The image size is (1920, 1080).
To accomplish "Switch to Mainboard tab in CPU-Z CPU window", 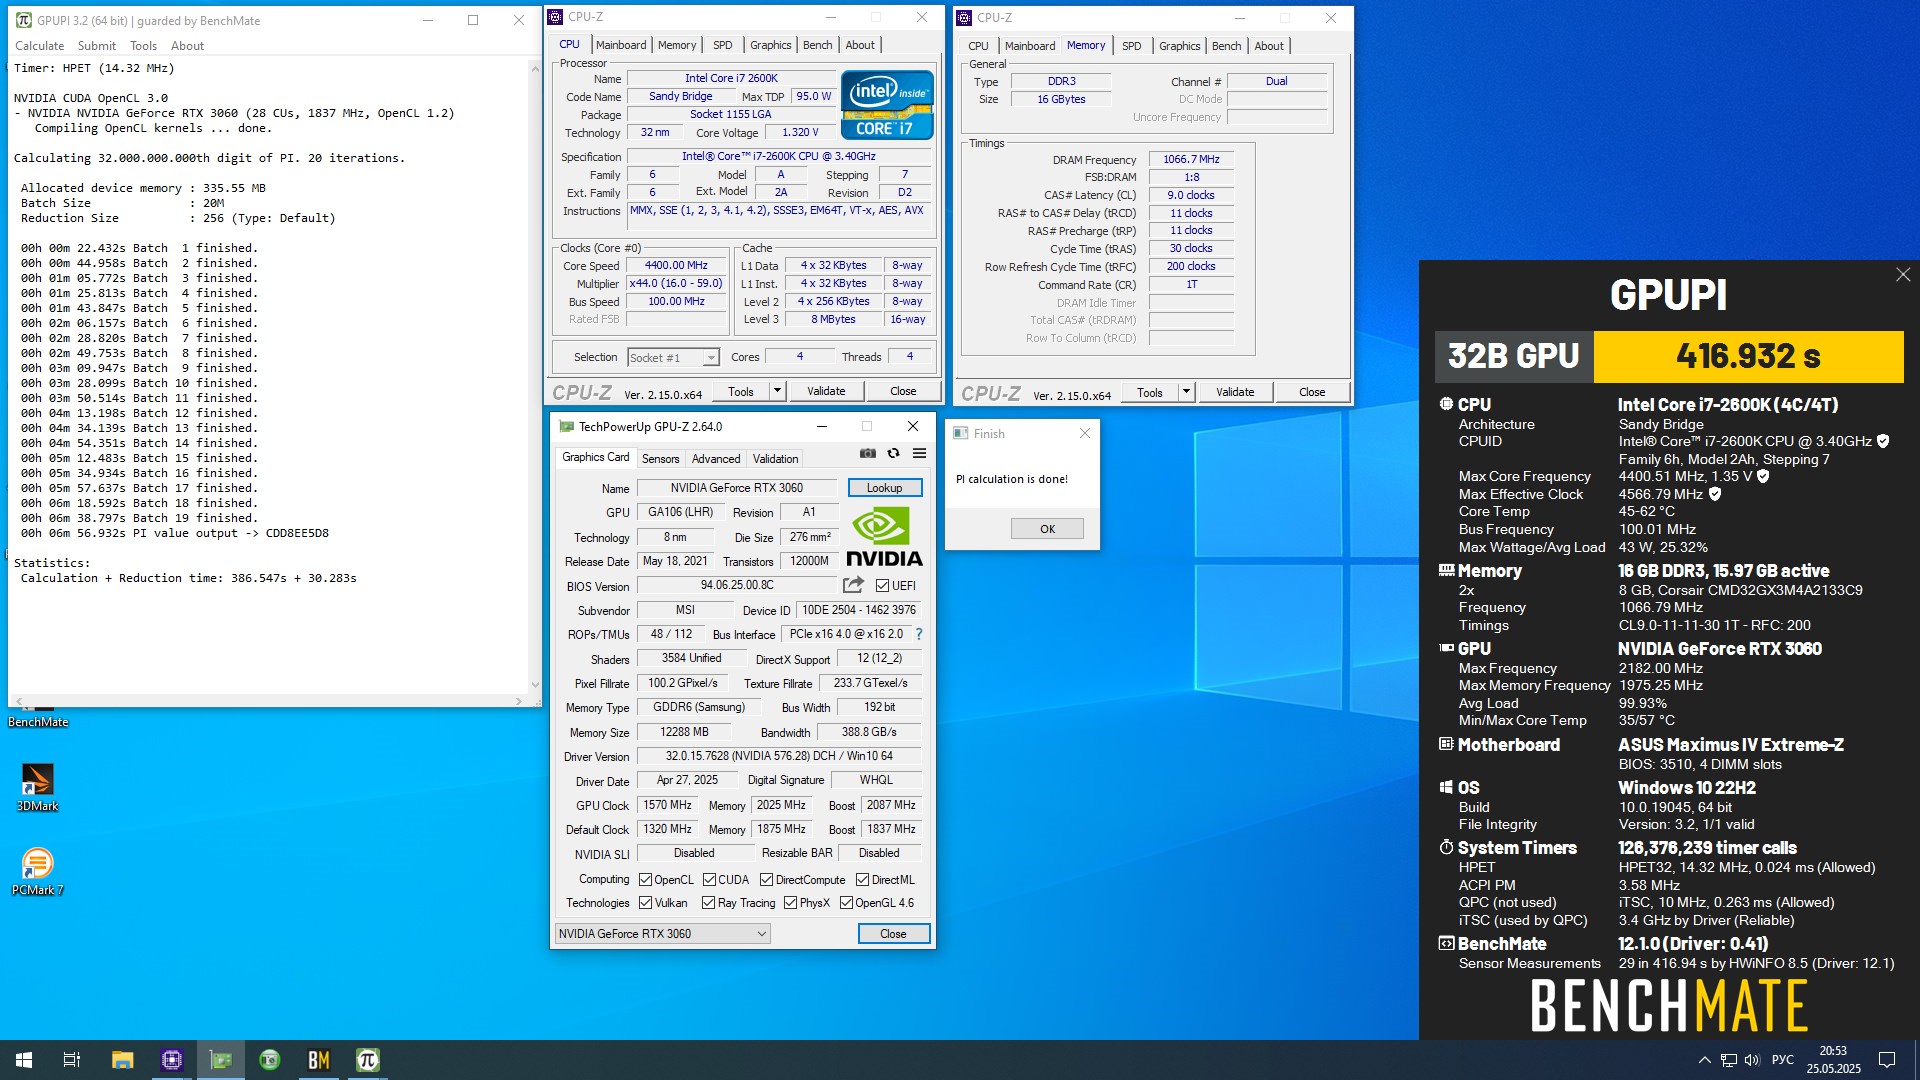I will point(620,45).
